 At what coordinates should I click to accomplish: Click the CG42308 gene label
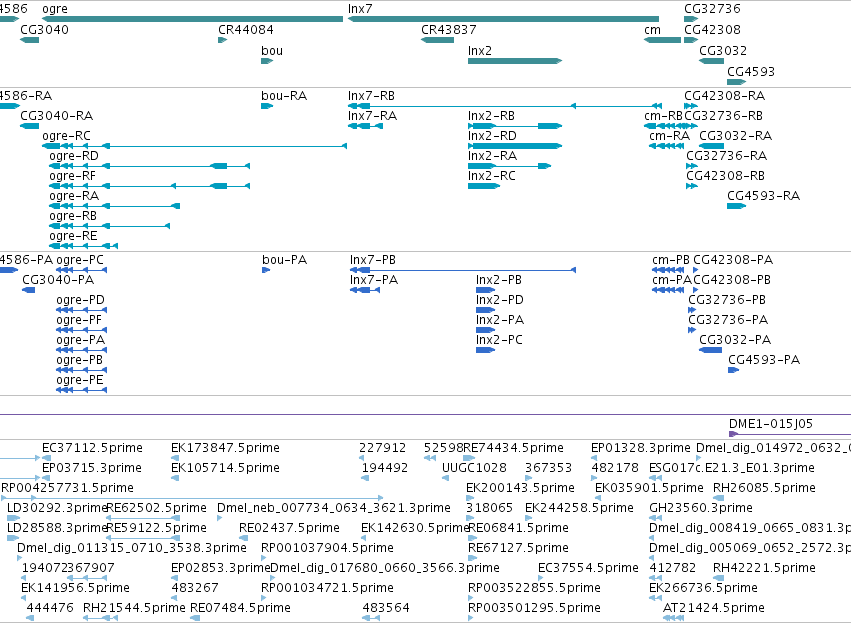[x=712, y=30]
